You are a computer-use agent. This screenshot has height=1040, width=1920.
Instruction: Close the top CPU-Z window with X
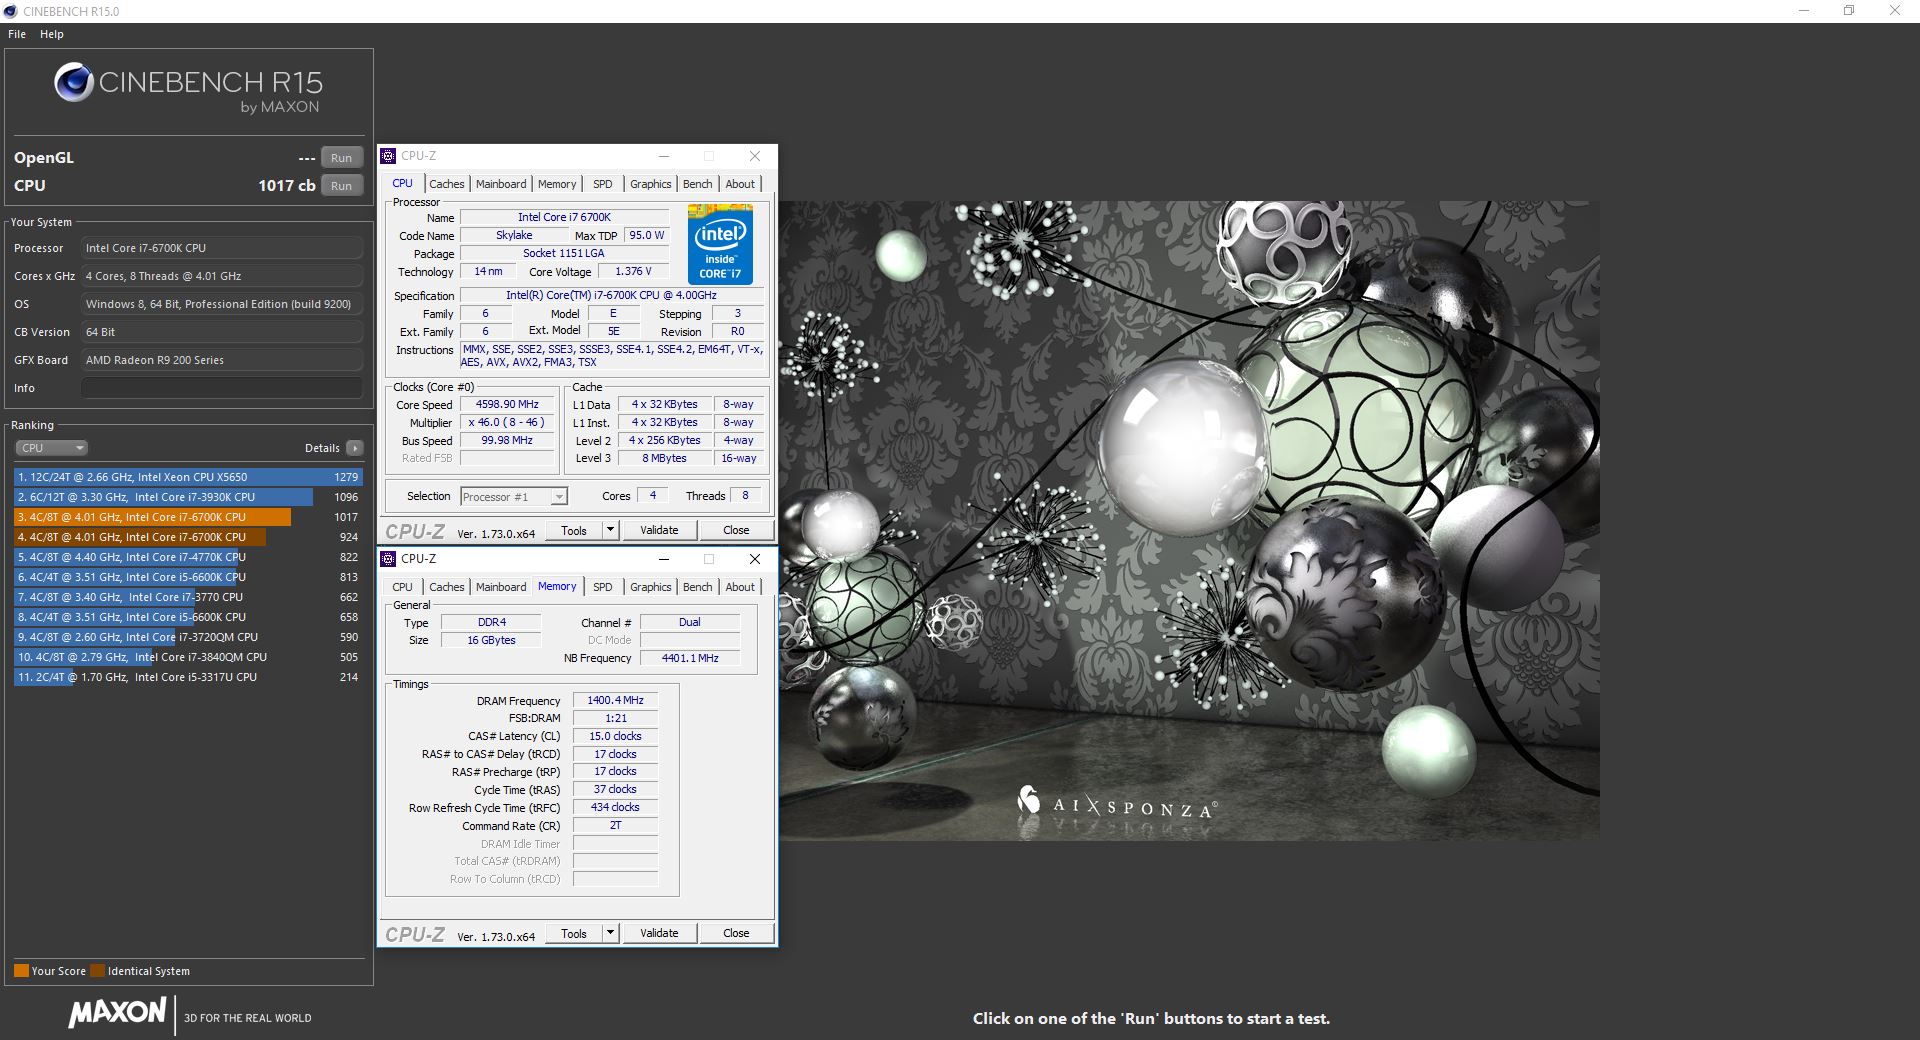(x=755, y=156)
